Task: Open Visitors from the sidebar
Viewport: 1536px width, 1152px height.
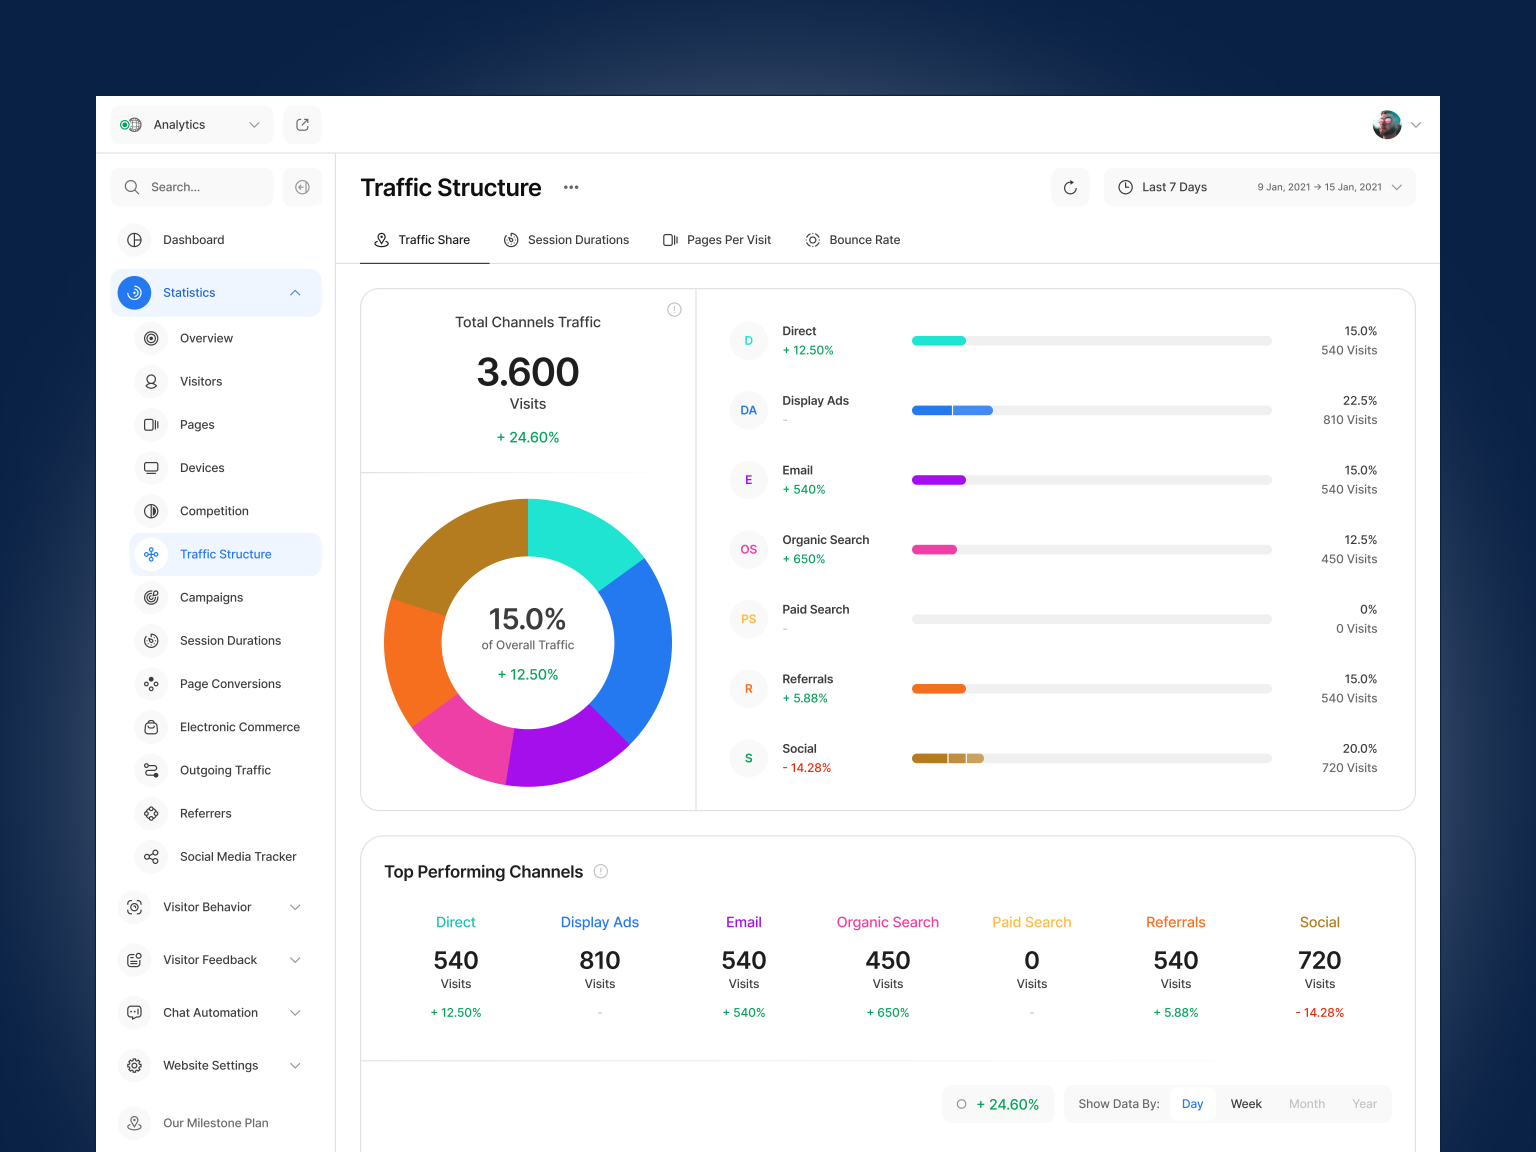Action: point(201,381)
